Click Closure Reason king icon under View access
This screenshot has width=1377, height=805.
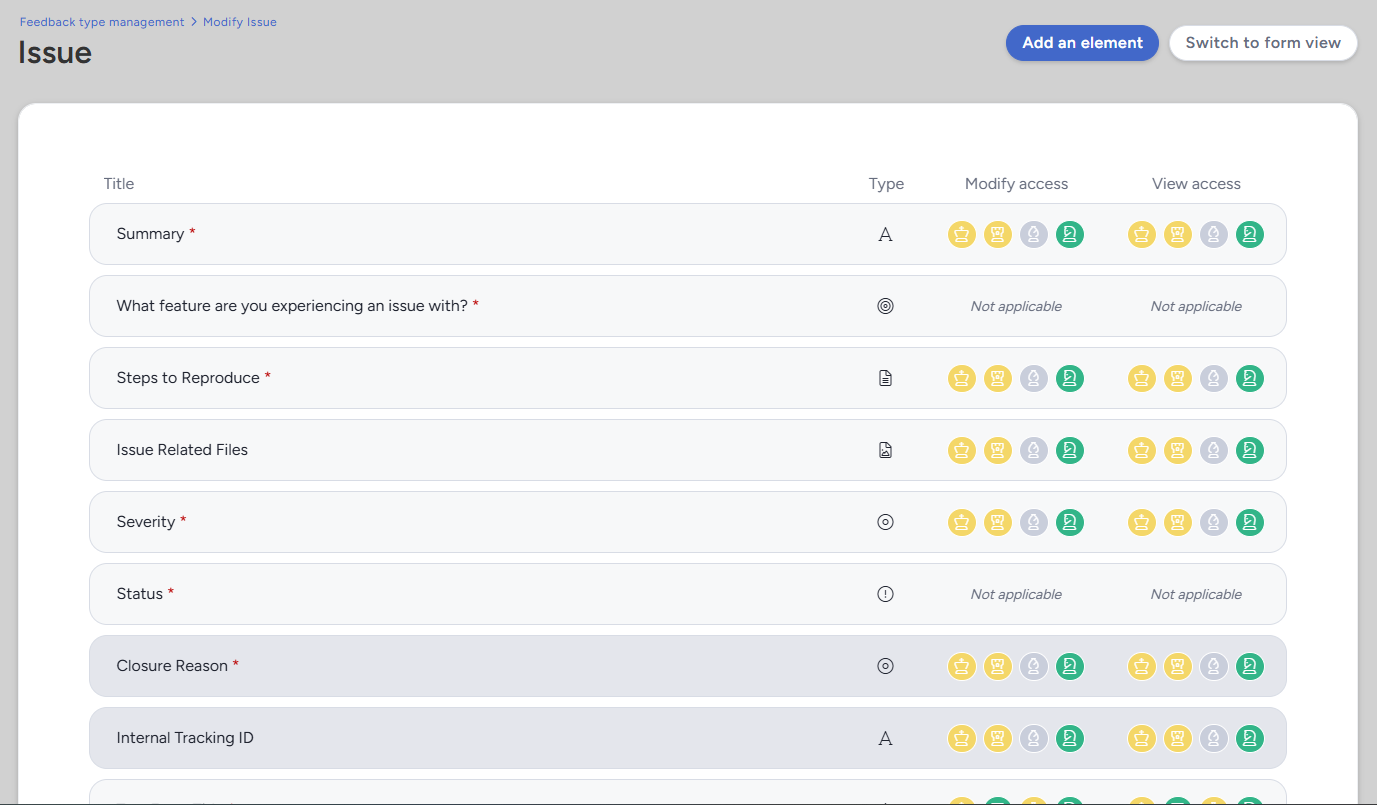click(1142, 666)
